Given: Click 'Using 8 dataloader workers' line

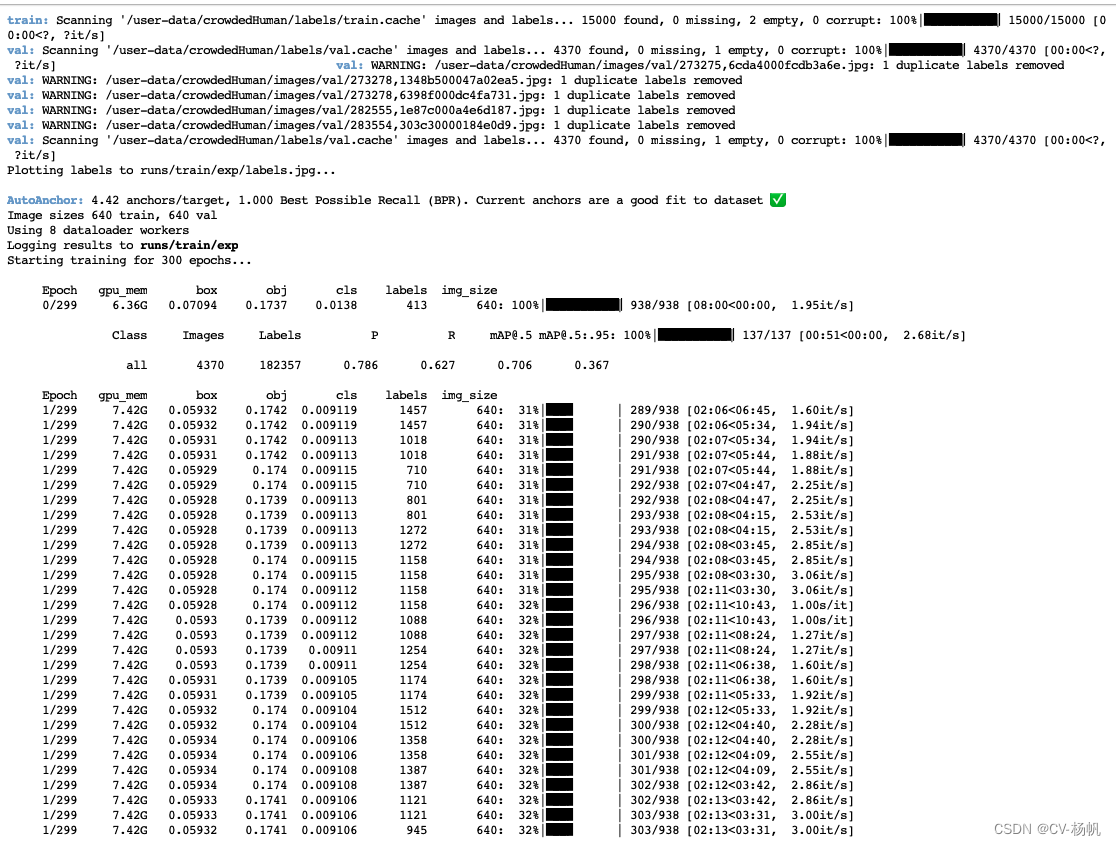Looking at the screenshot, I should pyautogui.click(x=98, y=230).
